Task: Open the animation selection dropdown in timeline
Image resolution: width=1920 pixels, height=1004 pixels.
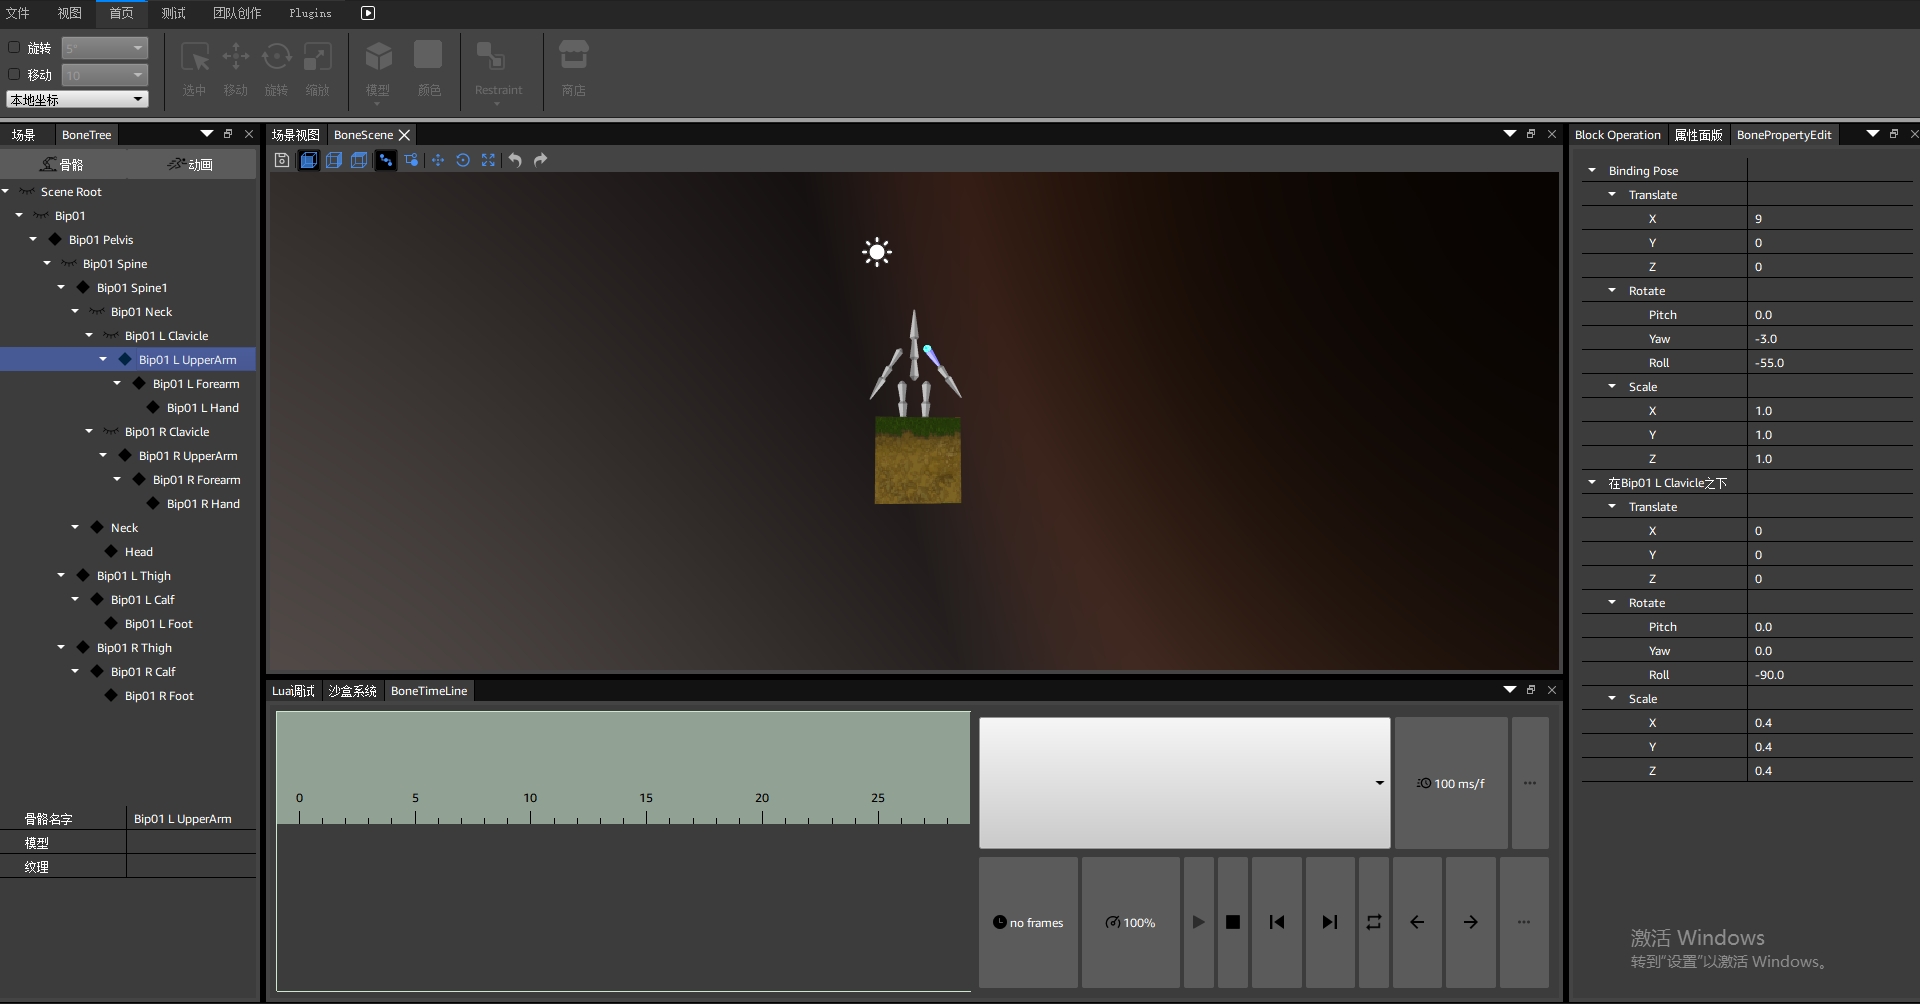Action: [x=1184, y=783]
